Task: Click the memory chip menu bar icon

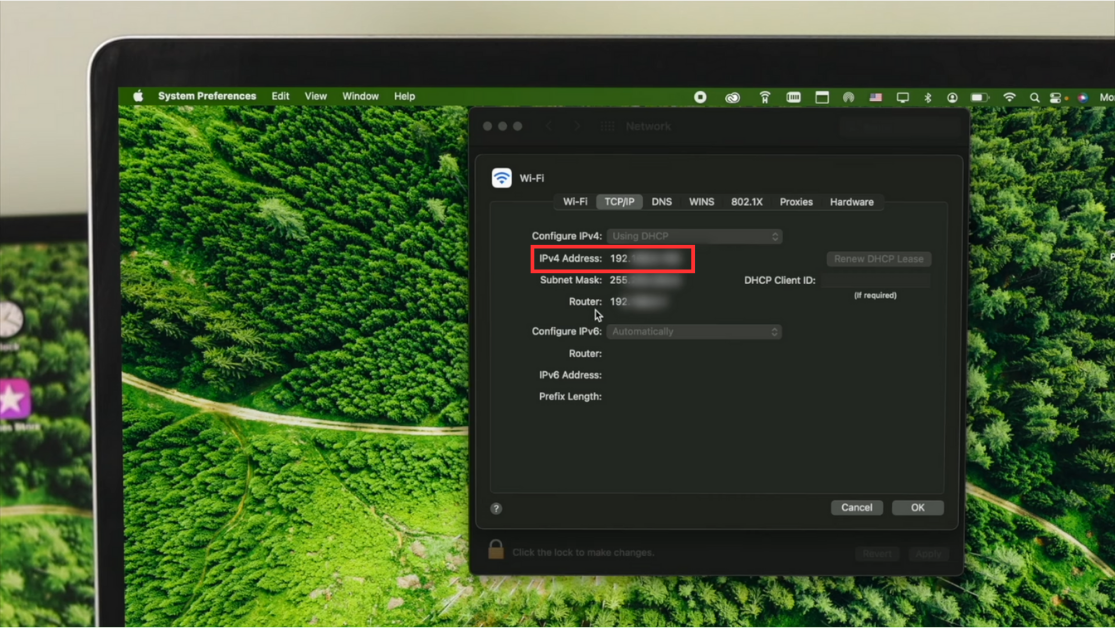Action: click(794, 97)
